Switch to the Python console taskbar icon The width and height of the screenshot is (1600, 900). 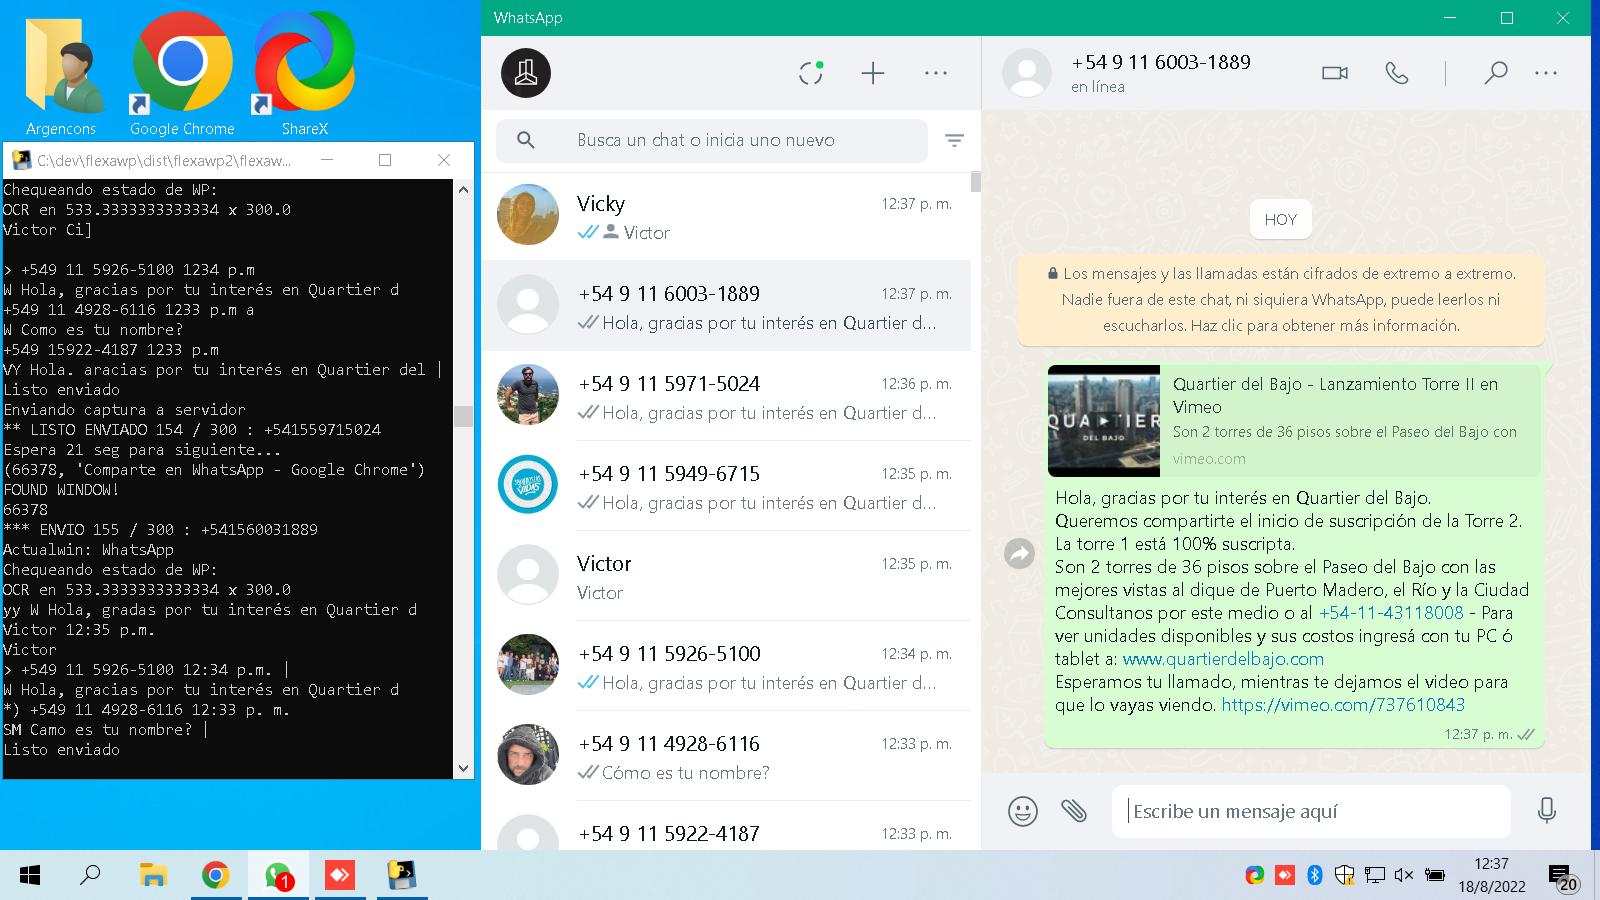pos(402,876)
